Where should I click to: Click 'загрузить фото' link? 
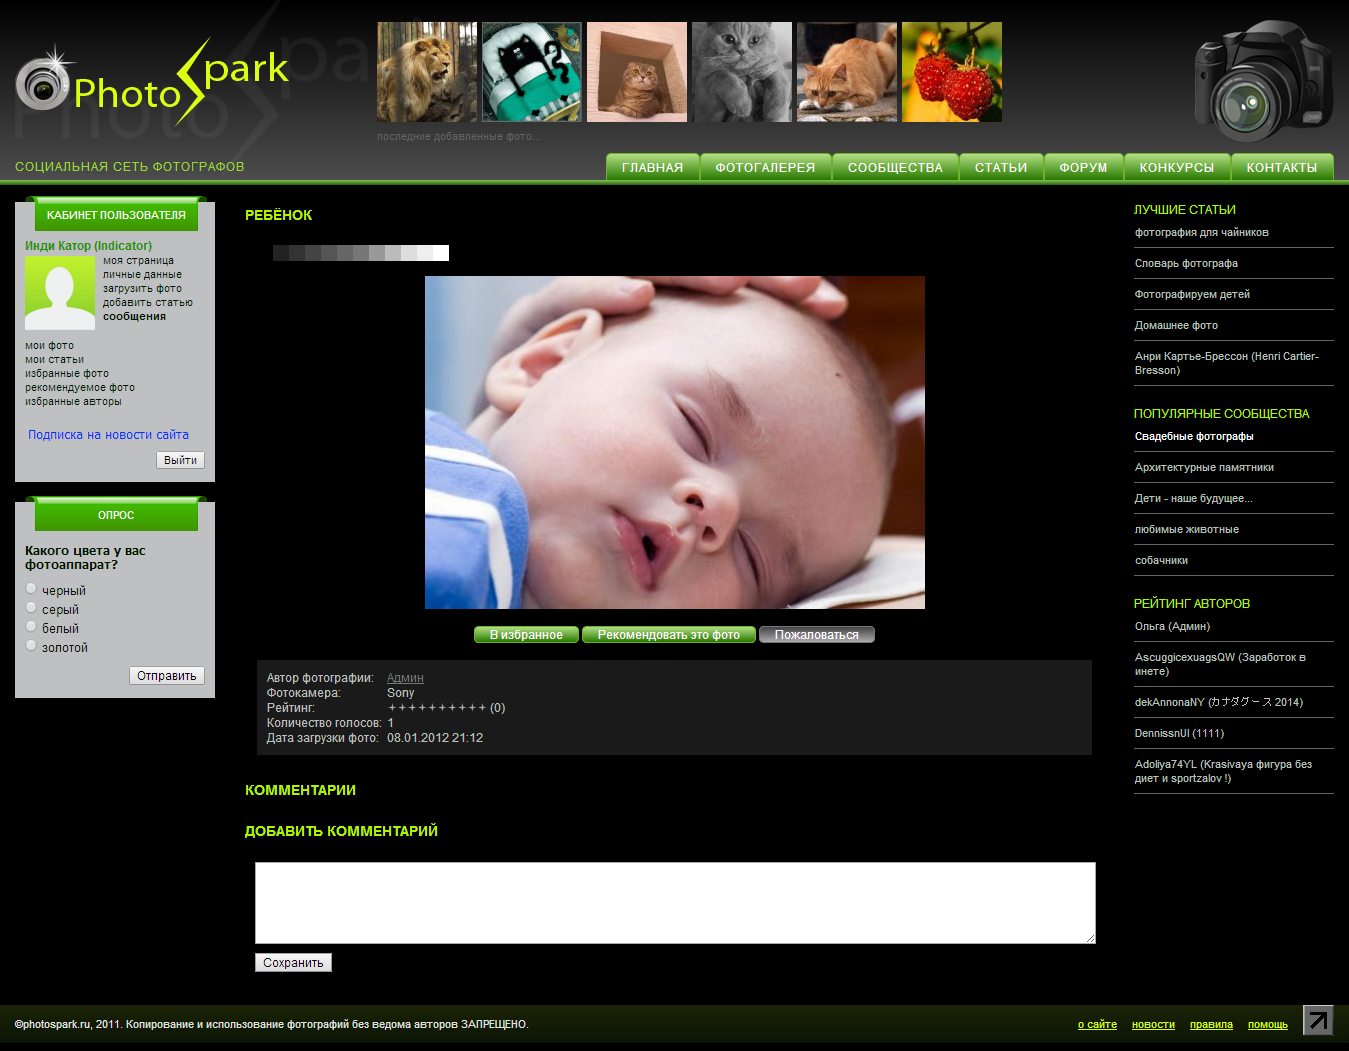pyautogui.click(x=142, y=288)
